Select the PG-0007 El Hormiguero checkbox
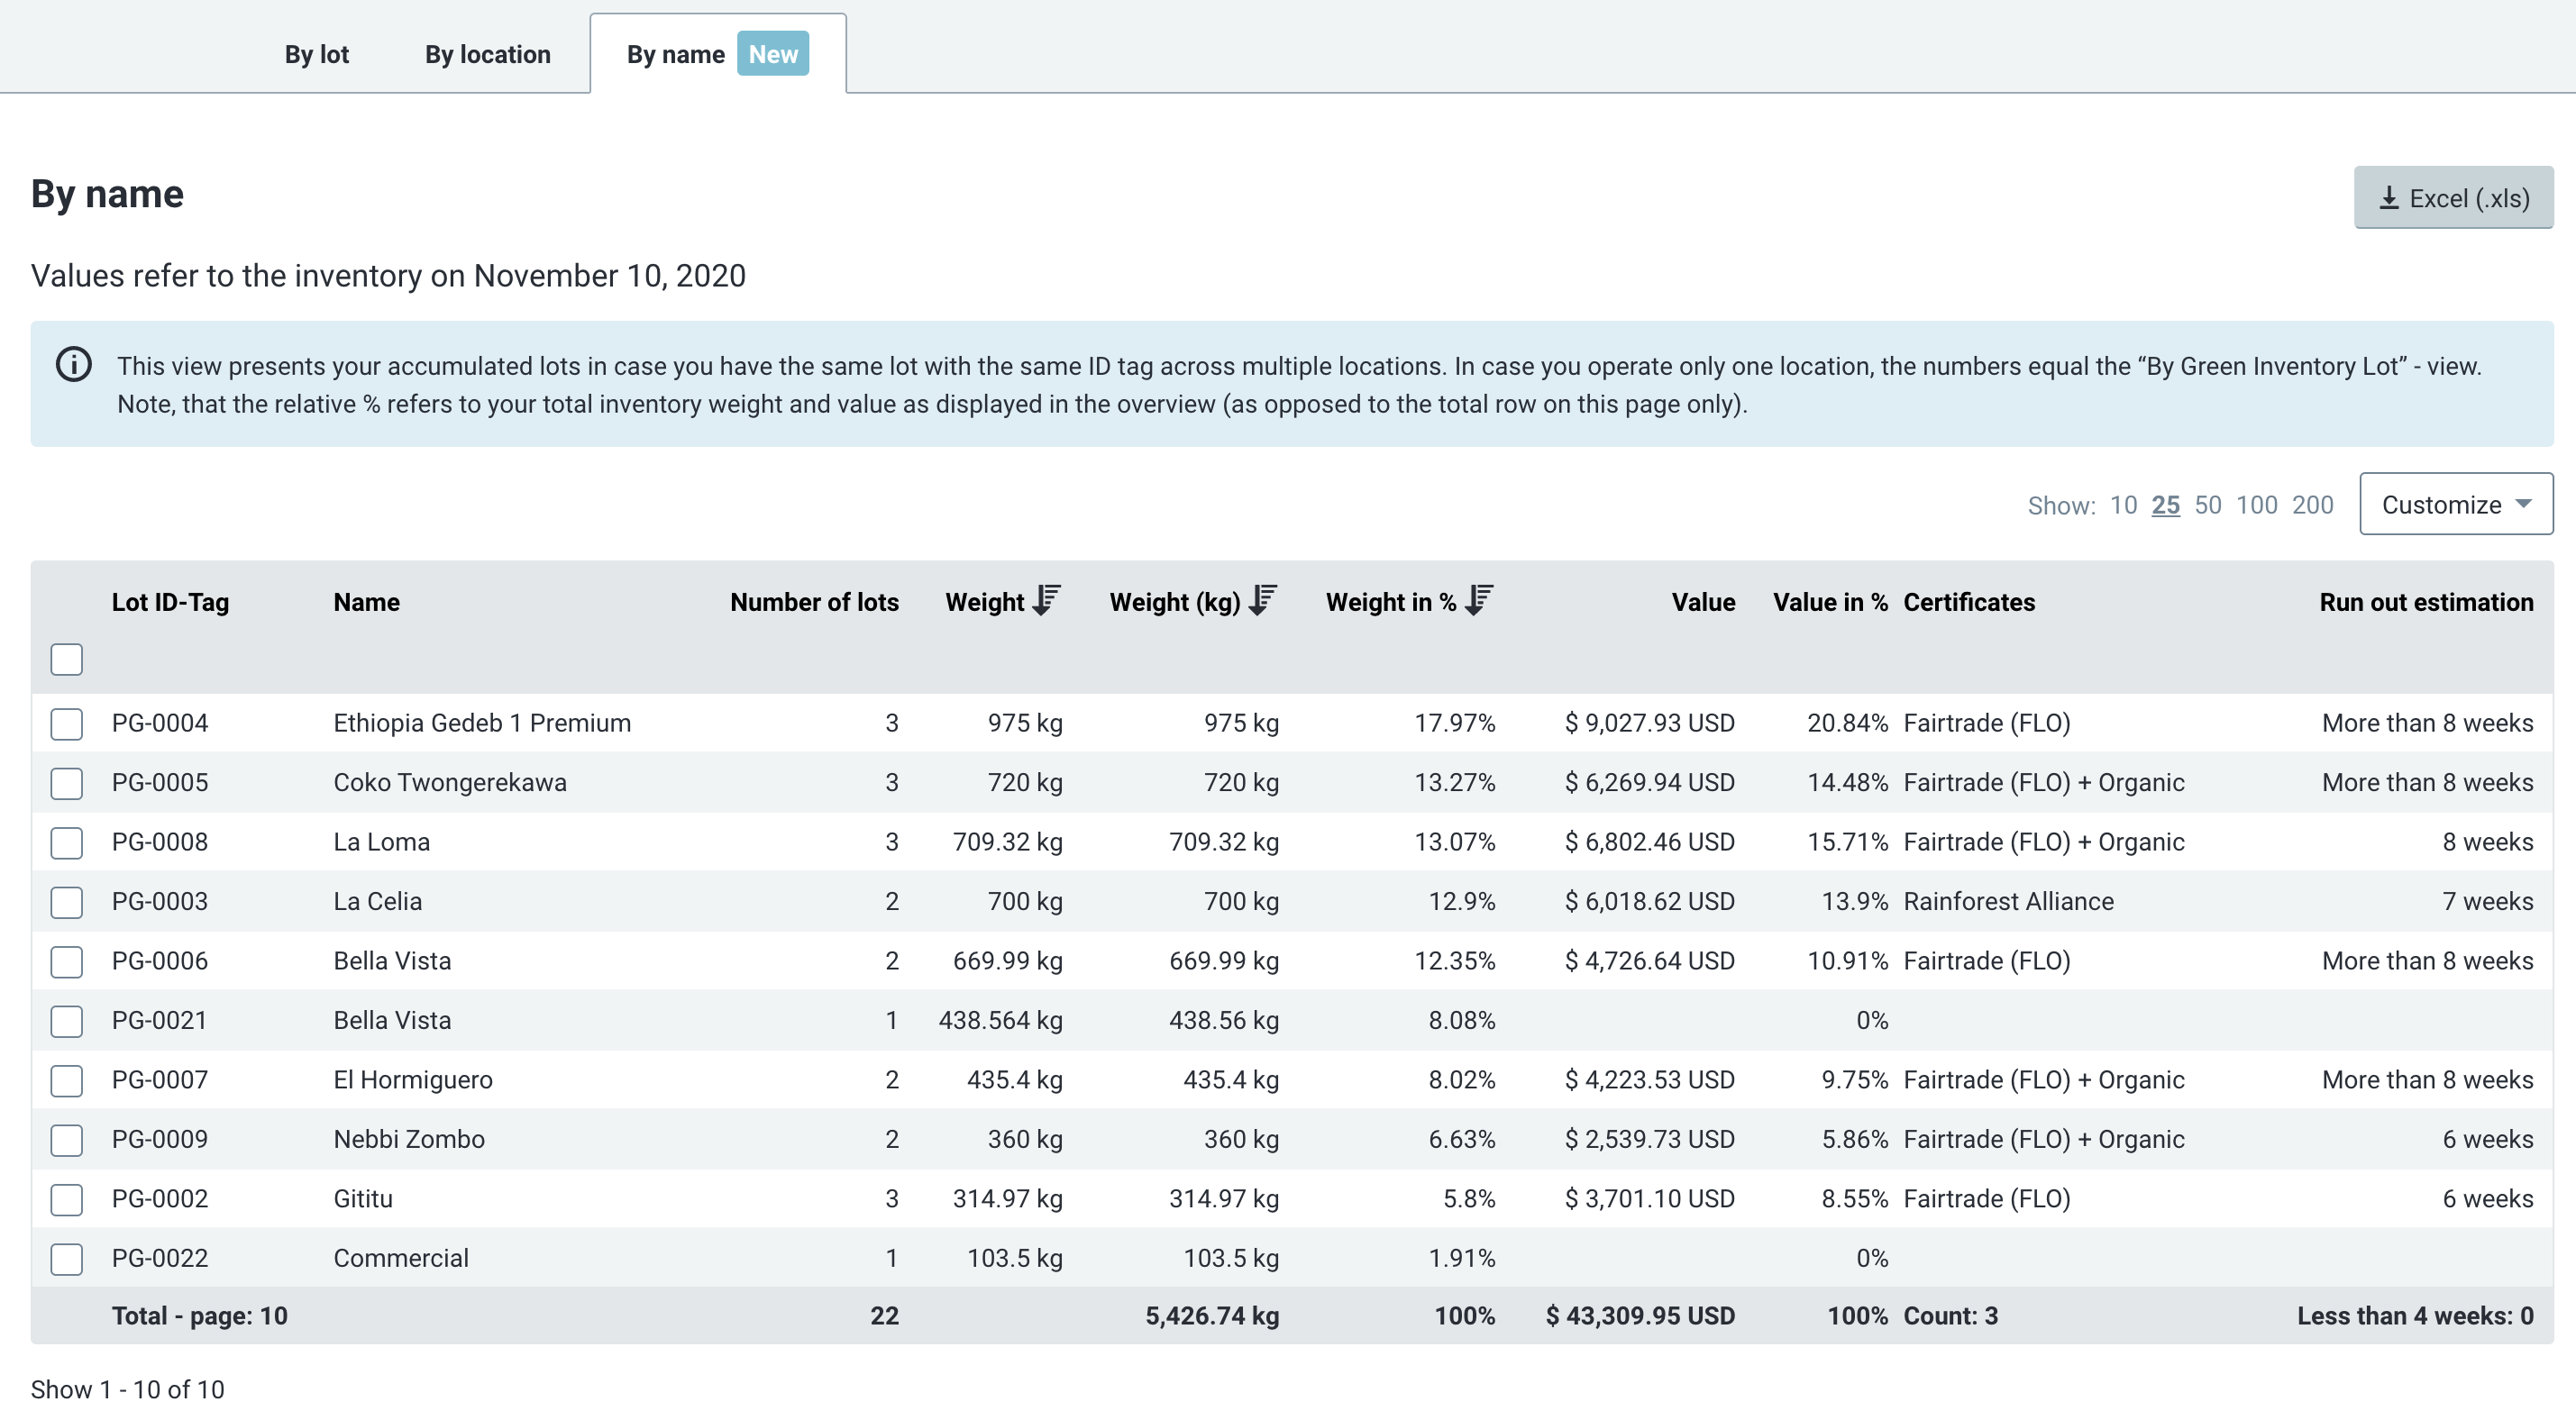Screen dimensions: 2576x1420 coord(67,1081)
